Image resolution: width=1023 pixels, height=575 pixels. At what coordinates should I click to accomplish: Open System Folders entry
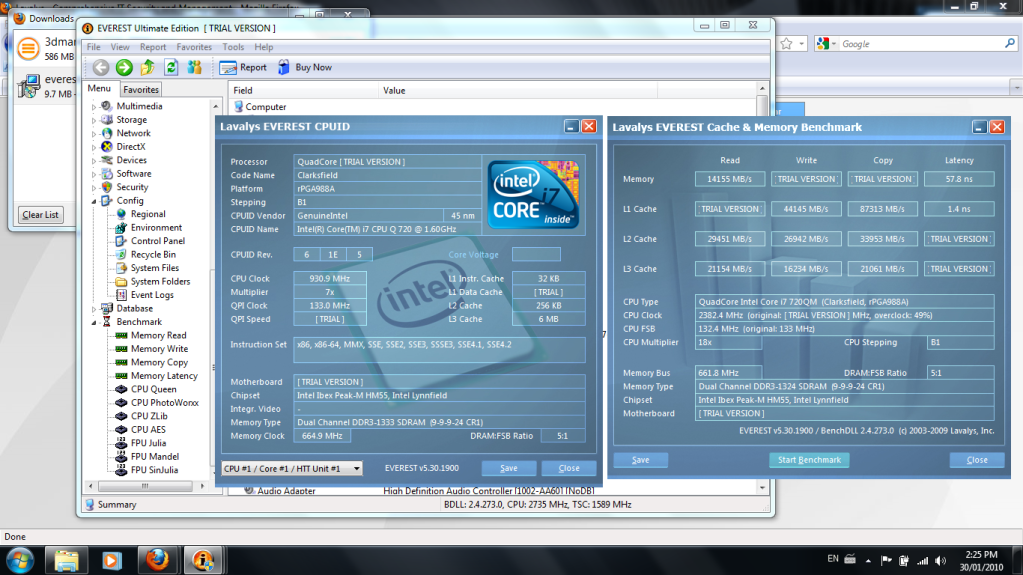click(160, 281)
